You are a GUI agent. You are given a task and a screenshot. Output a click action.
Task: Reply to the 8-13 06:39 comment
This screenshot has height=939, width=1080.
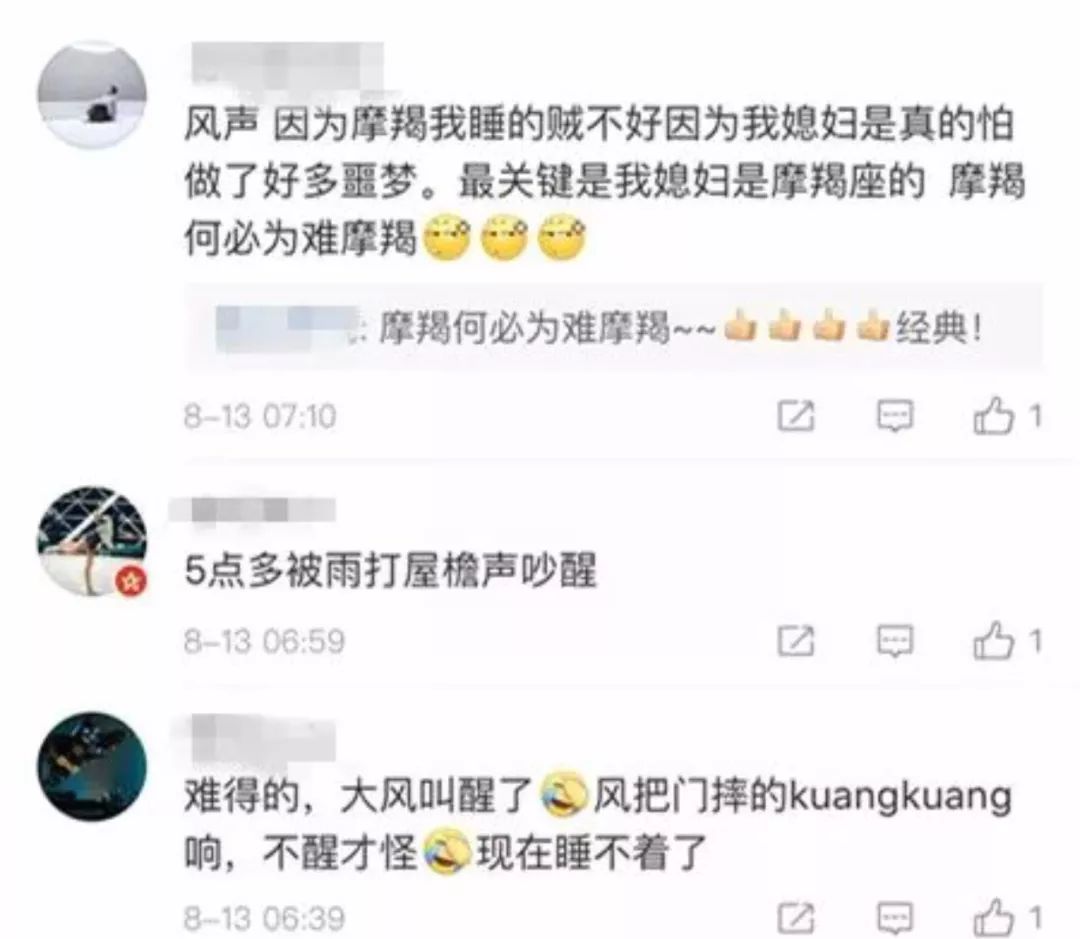(895, 918)
